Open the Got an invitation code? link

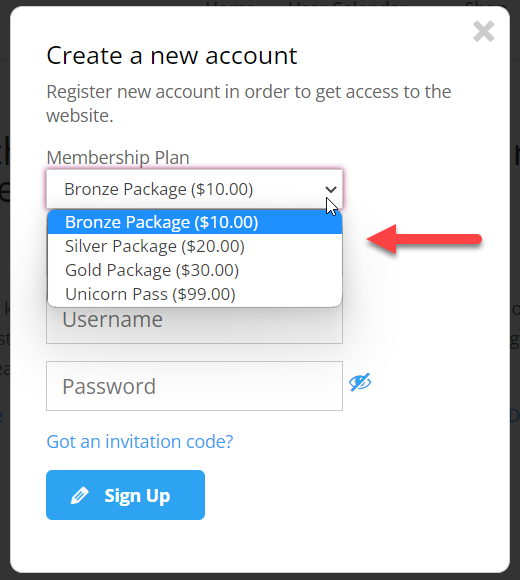(x=140, y=441)
